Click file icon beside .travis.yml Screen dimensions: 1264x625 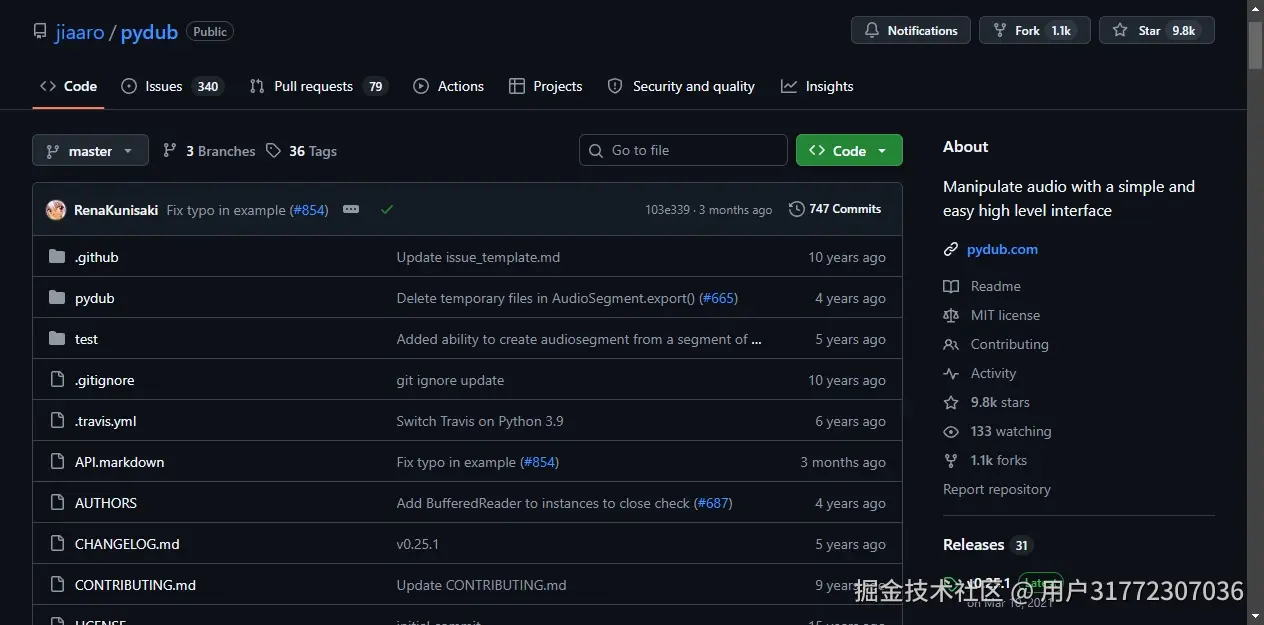click(57, 421)
